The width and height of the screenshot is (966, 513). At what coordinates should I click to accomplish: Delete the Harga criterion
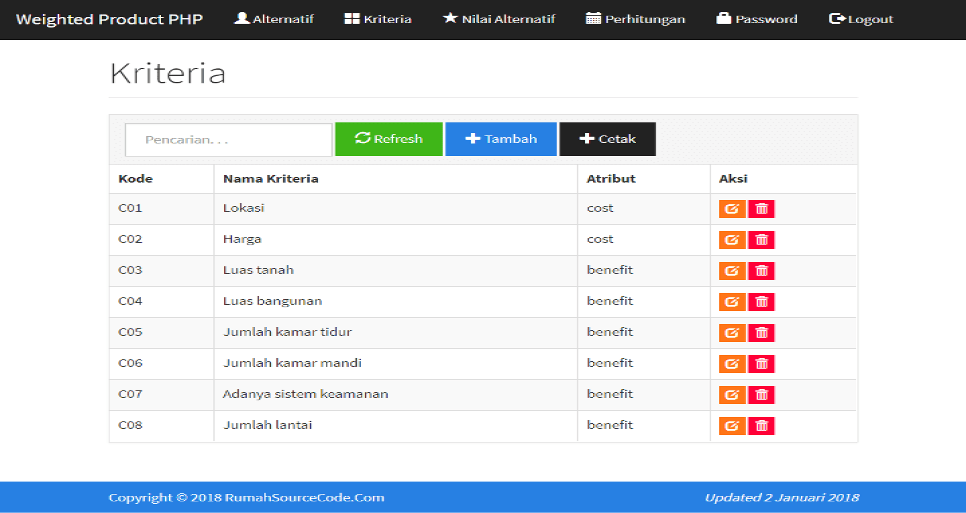click(x=761, y=240)
